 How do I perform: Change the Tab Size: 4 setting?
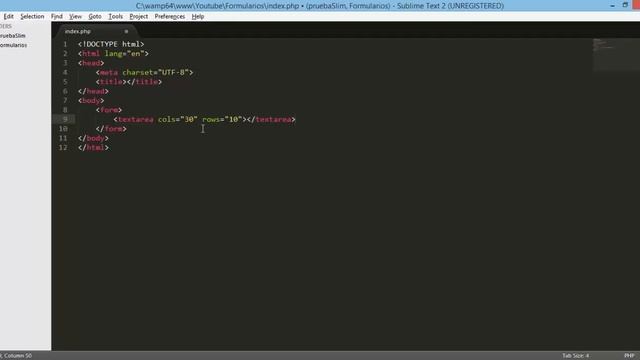click(x=576, y=356)
